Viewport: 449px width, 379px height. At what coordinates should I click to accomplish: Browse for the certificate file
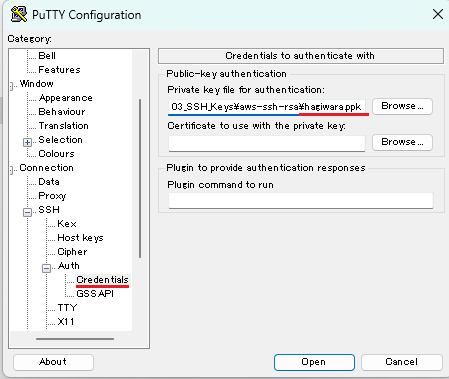point(402,142)
